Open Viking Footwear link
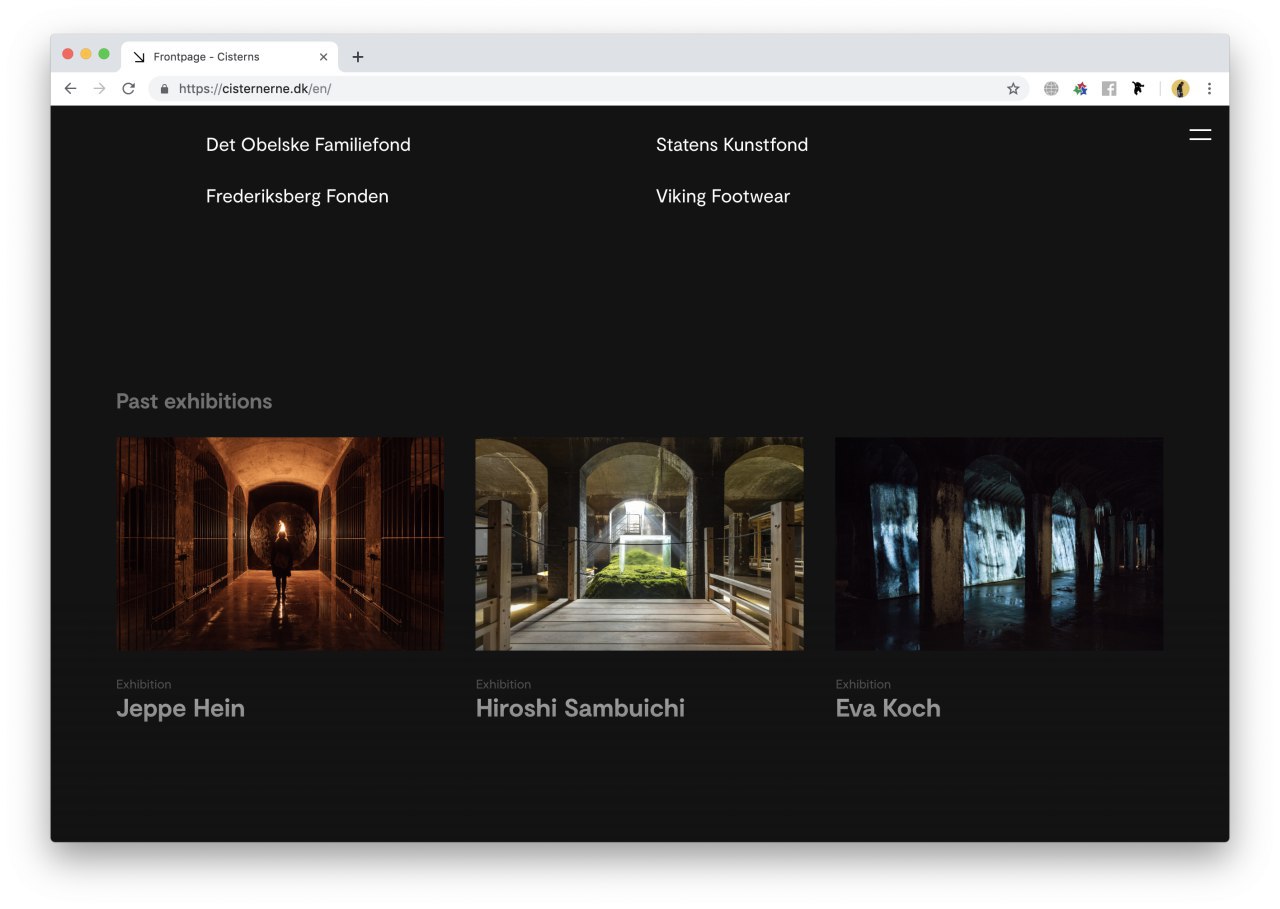This screenshot has height=909, width=1280. point(723,197)
